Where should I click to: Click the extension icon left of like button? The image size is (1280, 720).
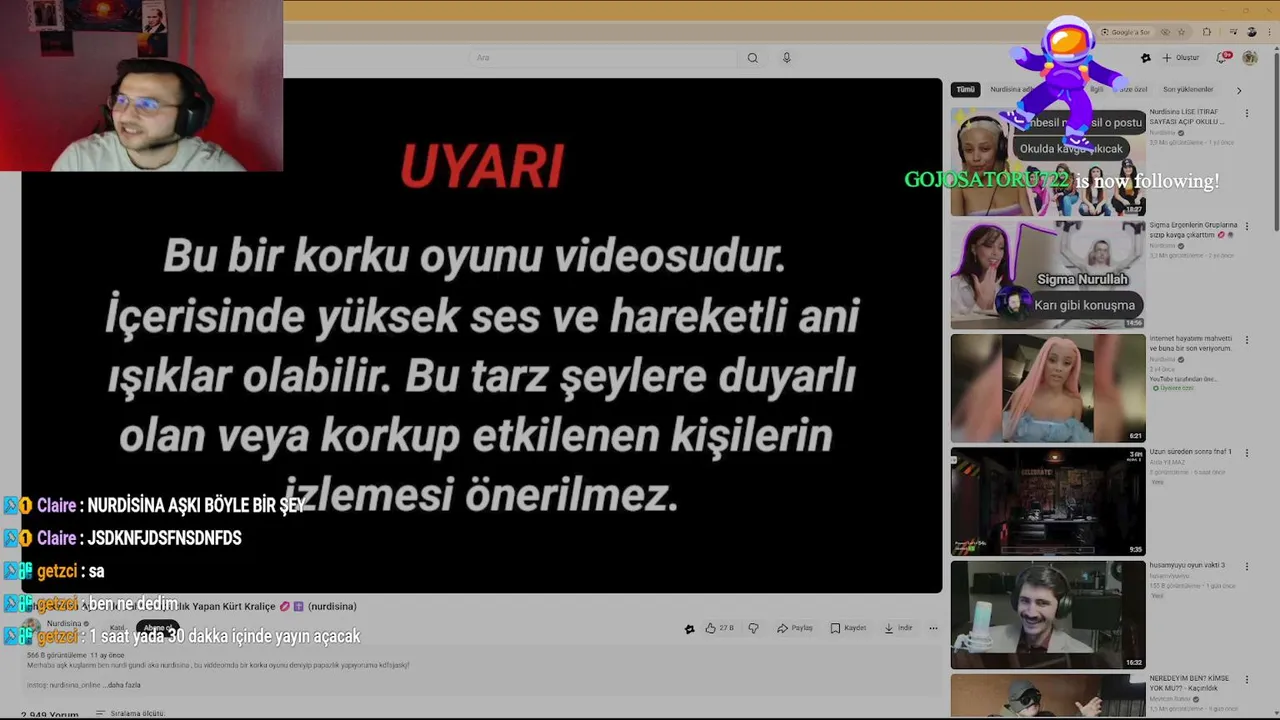(x=689, y=628)
